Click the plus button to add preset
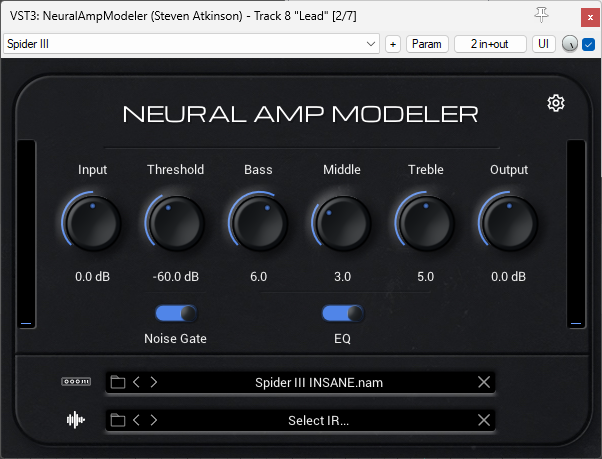The height and width of the screenshot is (459, 602). pos(393,44)
